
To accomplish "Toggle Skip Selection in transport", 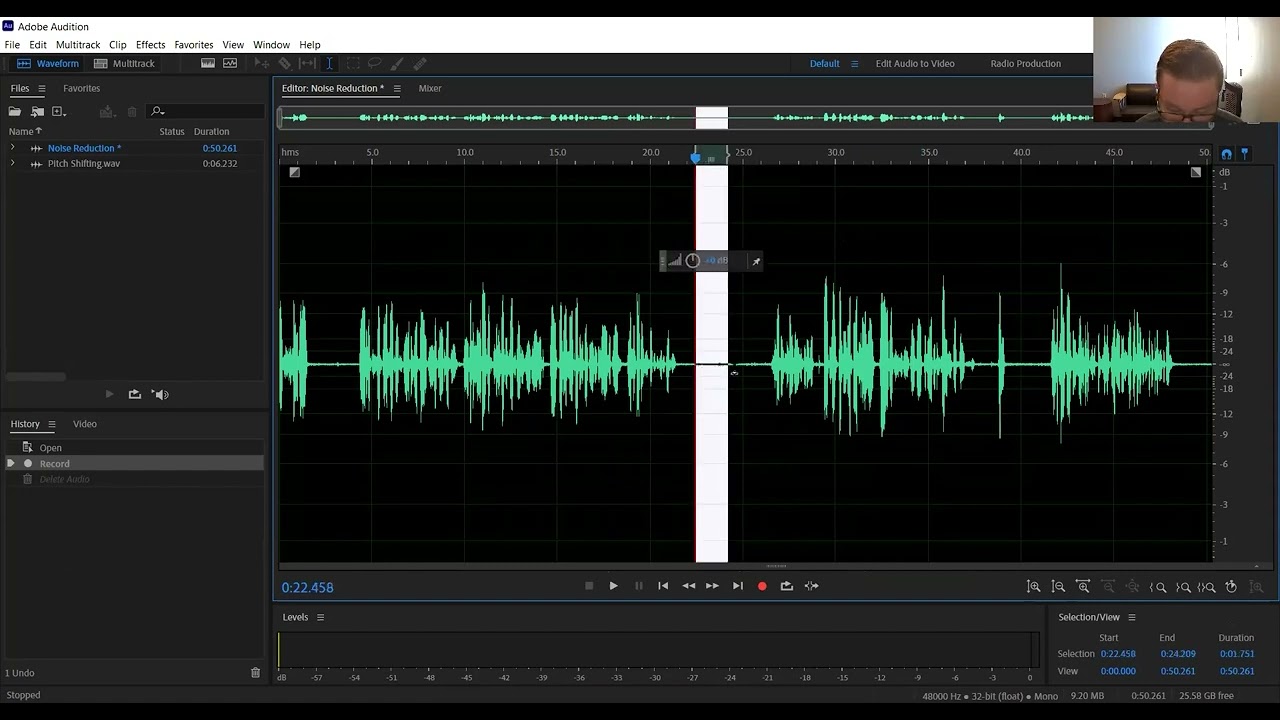I will tap(811, 586).
